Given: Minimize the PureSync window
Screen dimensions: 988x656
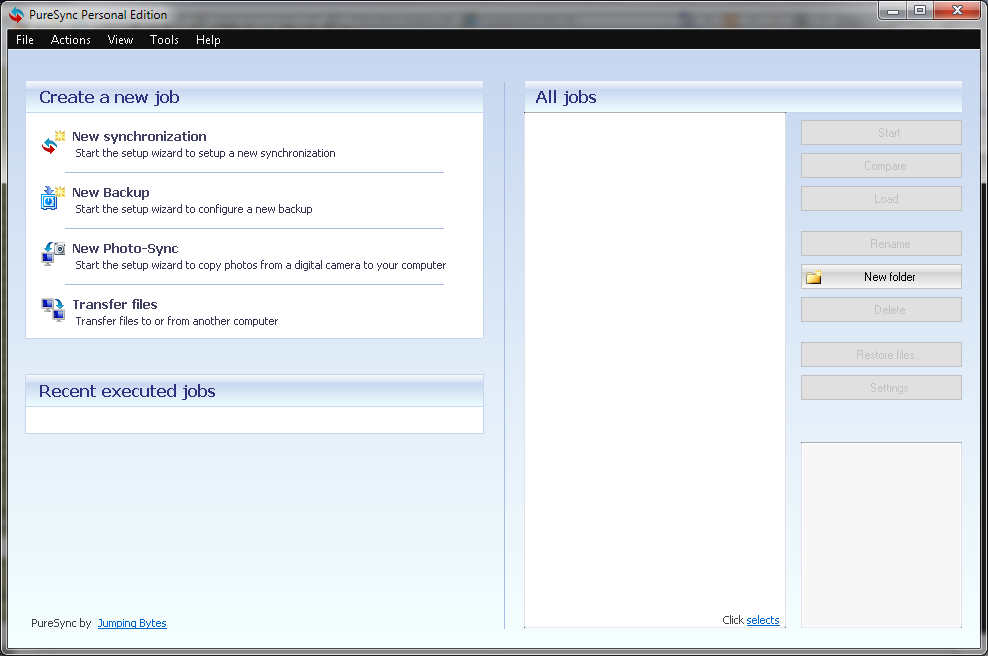Looking at the screenshot, I should (x=892, y=11).
